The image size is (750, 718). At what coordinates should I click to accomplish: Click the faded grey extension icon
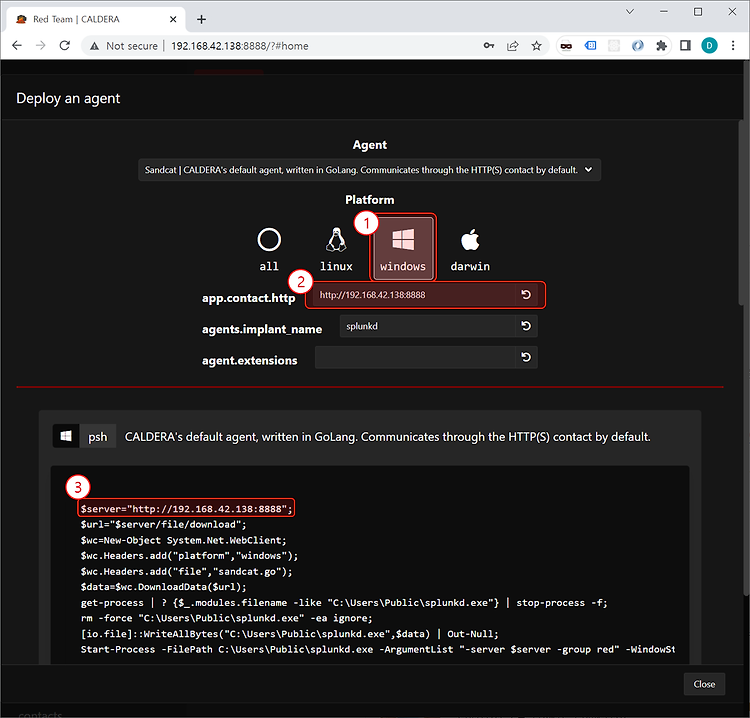614,45
